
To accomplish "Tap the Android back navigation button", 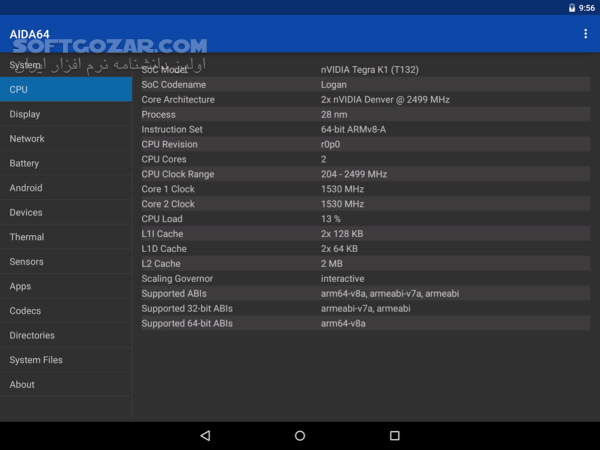I will (x=205, y=435).
